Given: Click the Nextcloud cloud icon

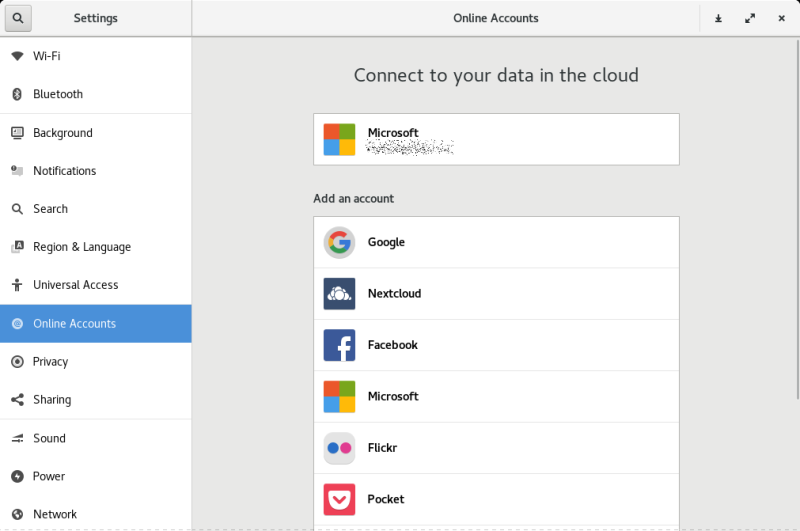Looking at the screenshot, I should pyautogui.click(x=339, y=294).
